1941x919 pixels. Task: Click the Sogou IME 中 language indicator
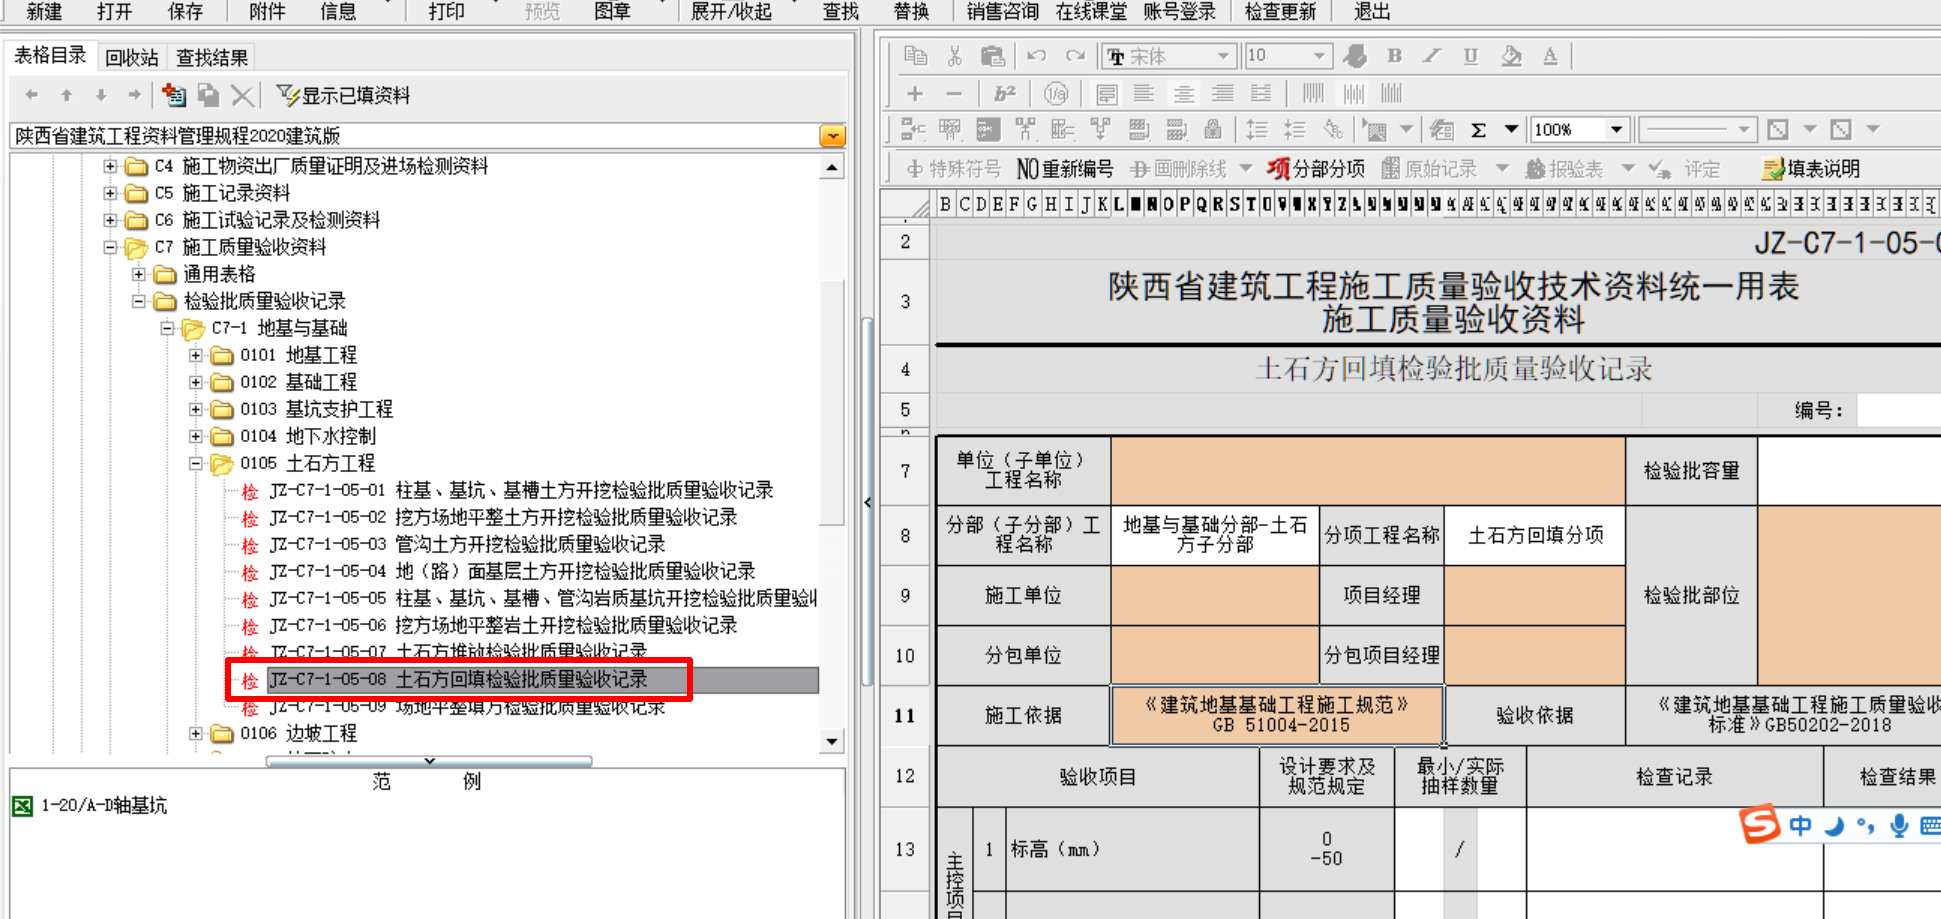coord(1800,825)
